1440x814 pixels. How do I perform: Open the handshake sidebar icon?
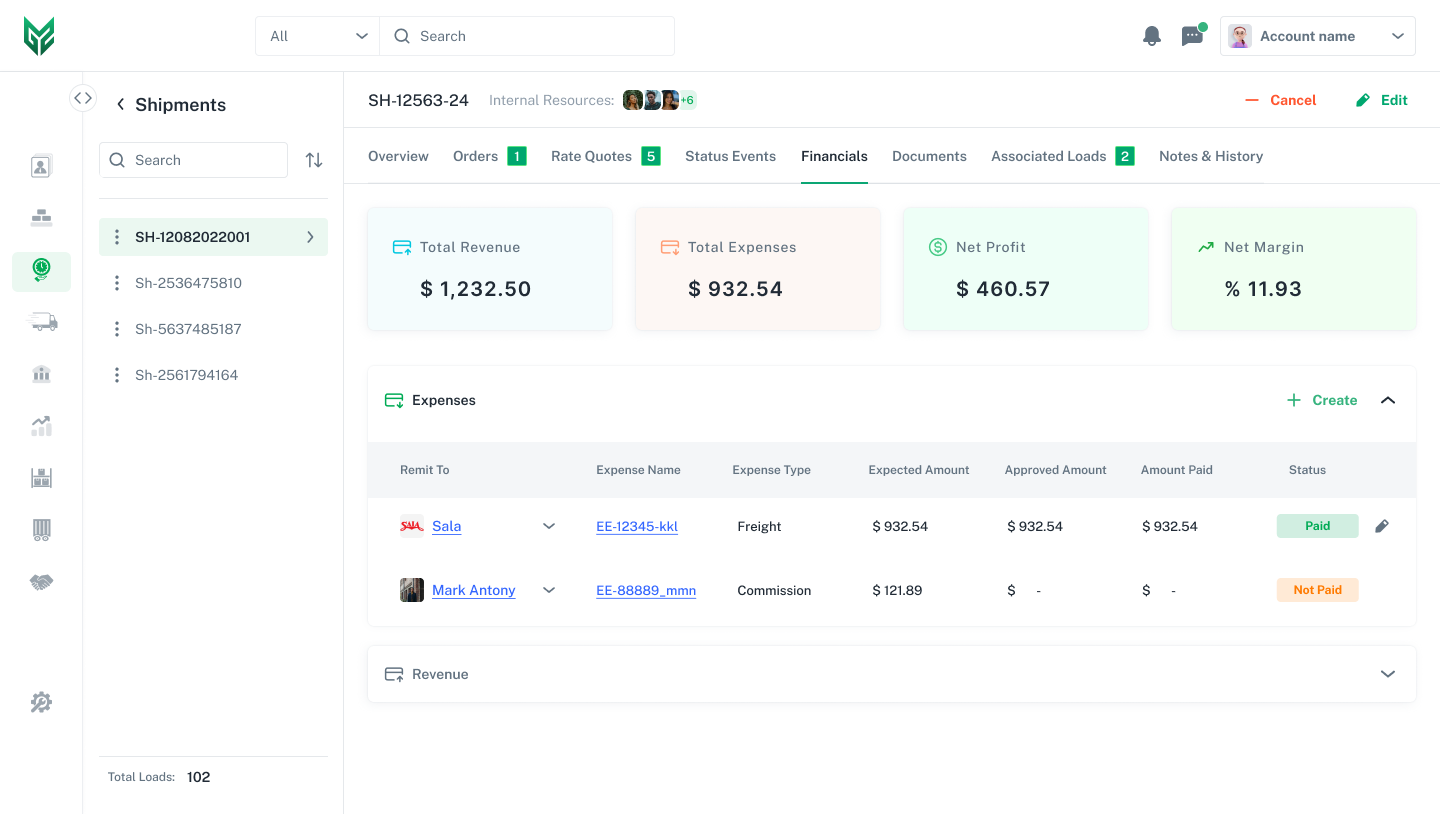41,582
